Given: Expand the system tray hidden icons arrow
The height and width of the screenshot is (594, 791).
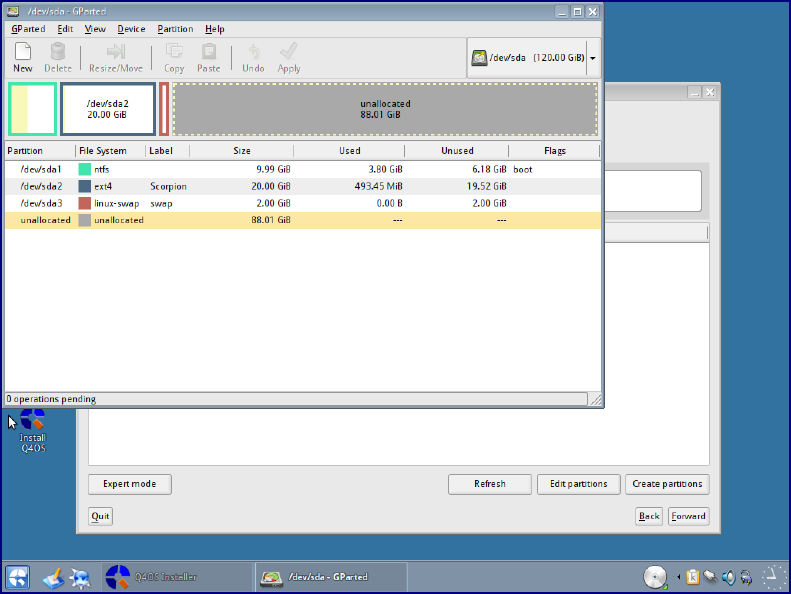Looking at the screenshot, I should (679, 577).
